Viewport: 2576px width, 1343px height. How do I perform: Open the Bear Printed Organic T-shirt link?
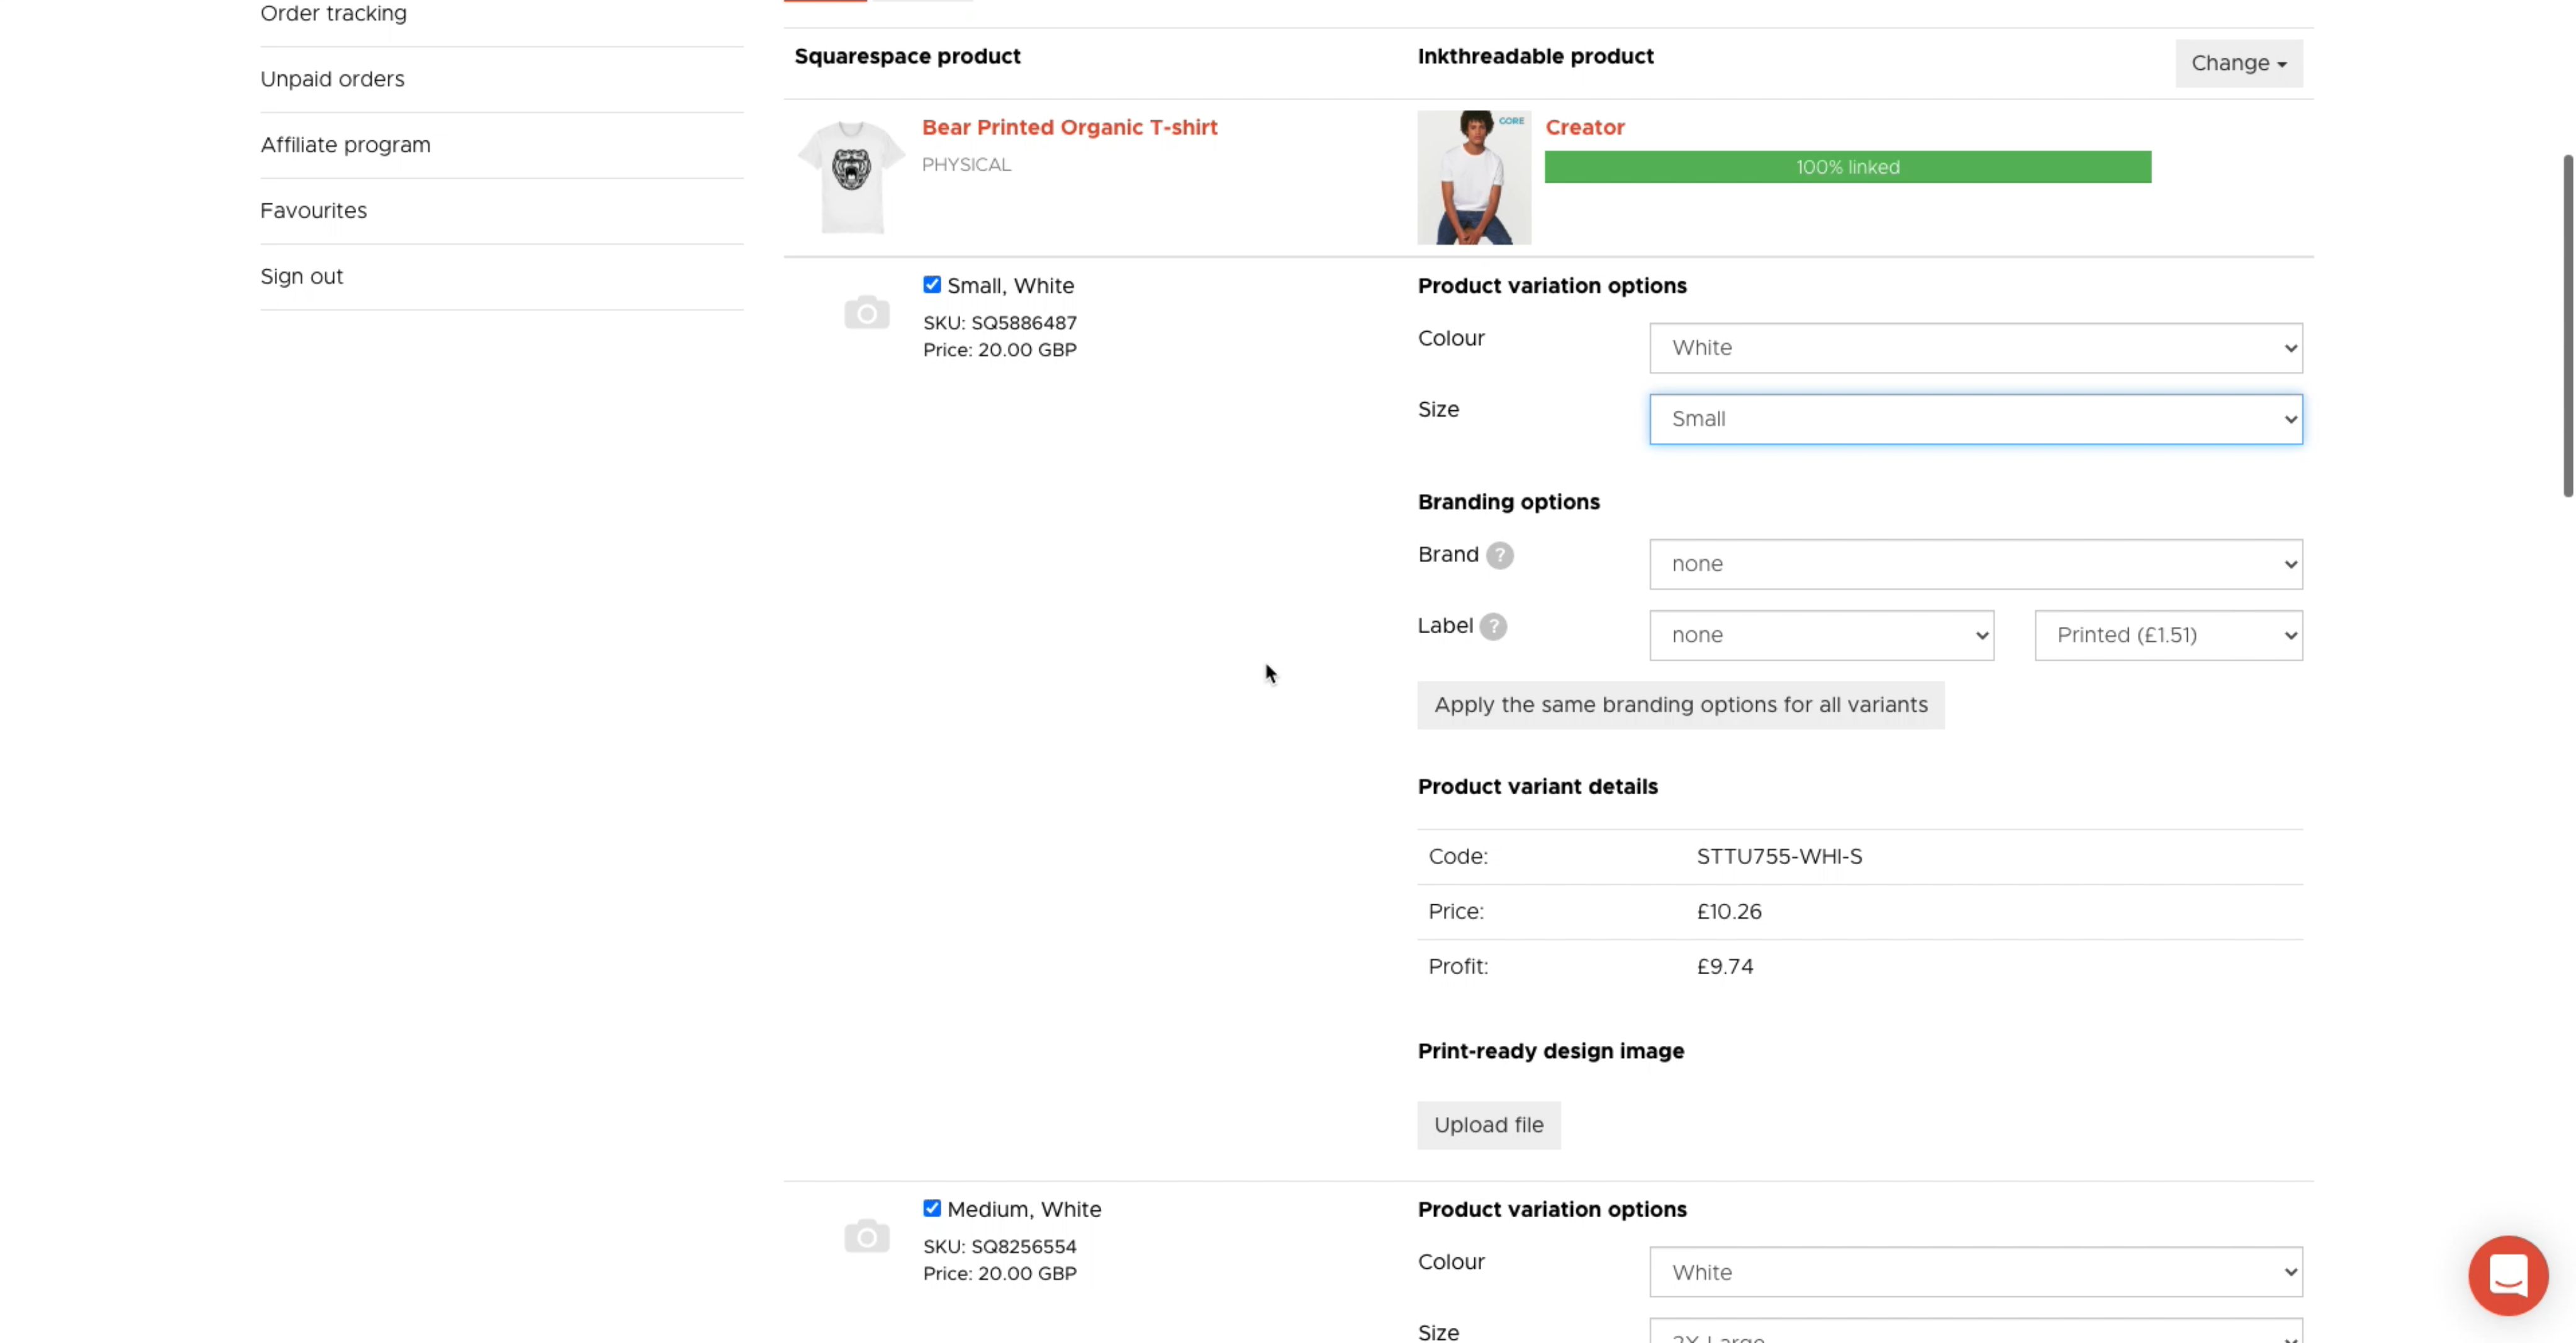[1069, 127]
